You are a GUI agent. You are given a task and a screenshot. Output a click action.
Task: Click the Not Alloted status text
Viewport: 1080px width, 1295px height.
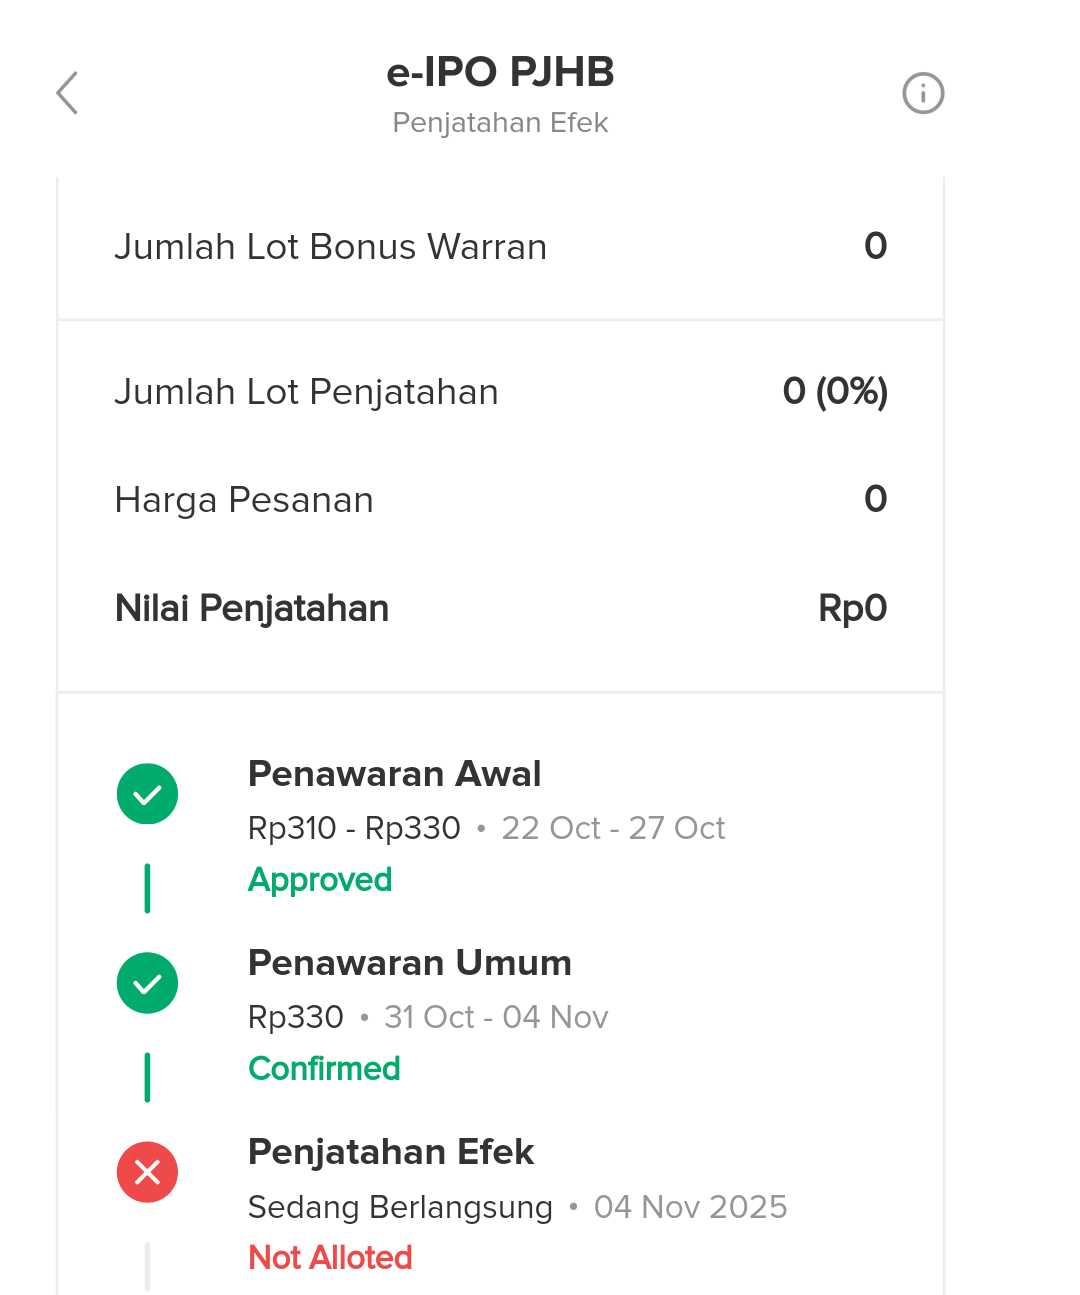tap(330, 1258)
